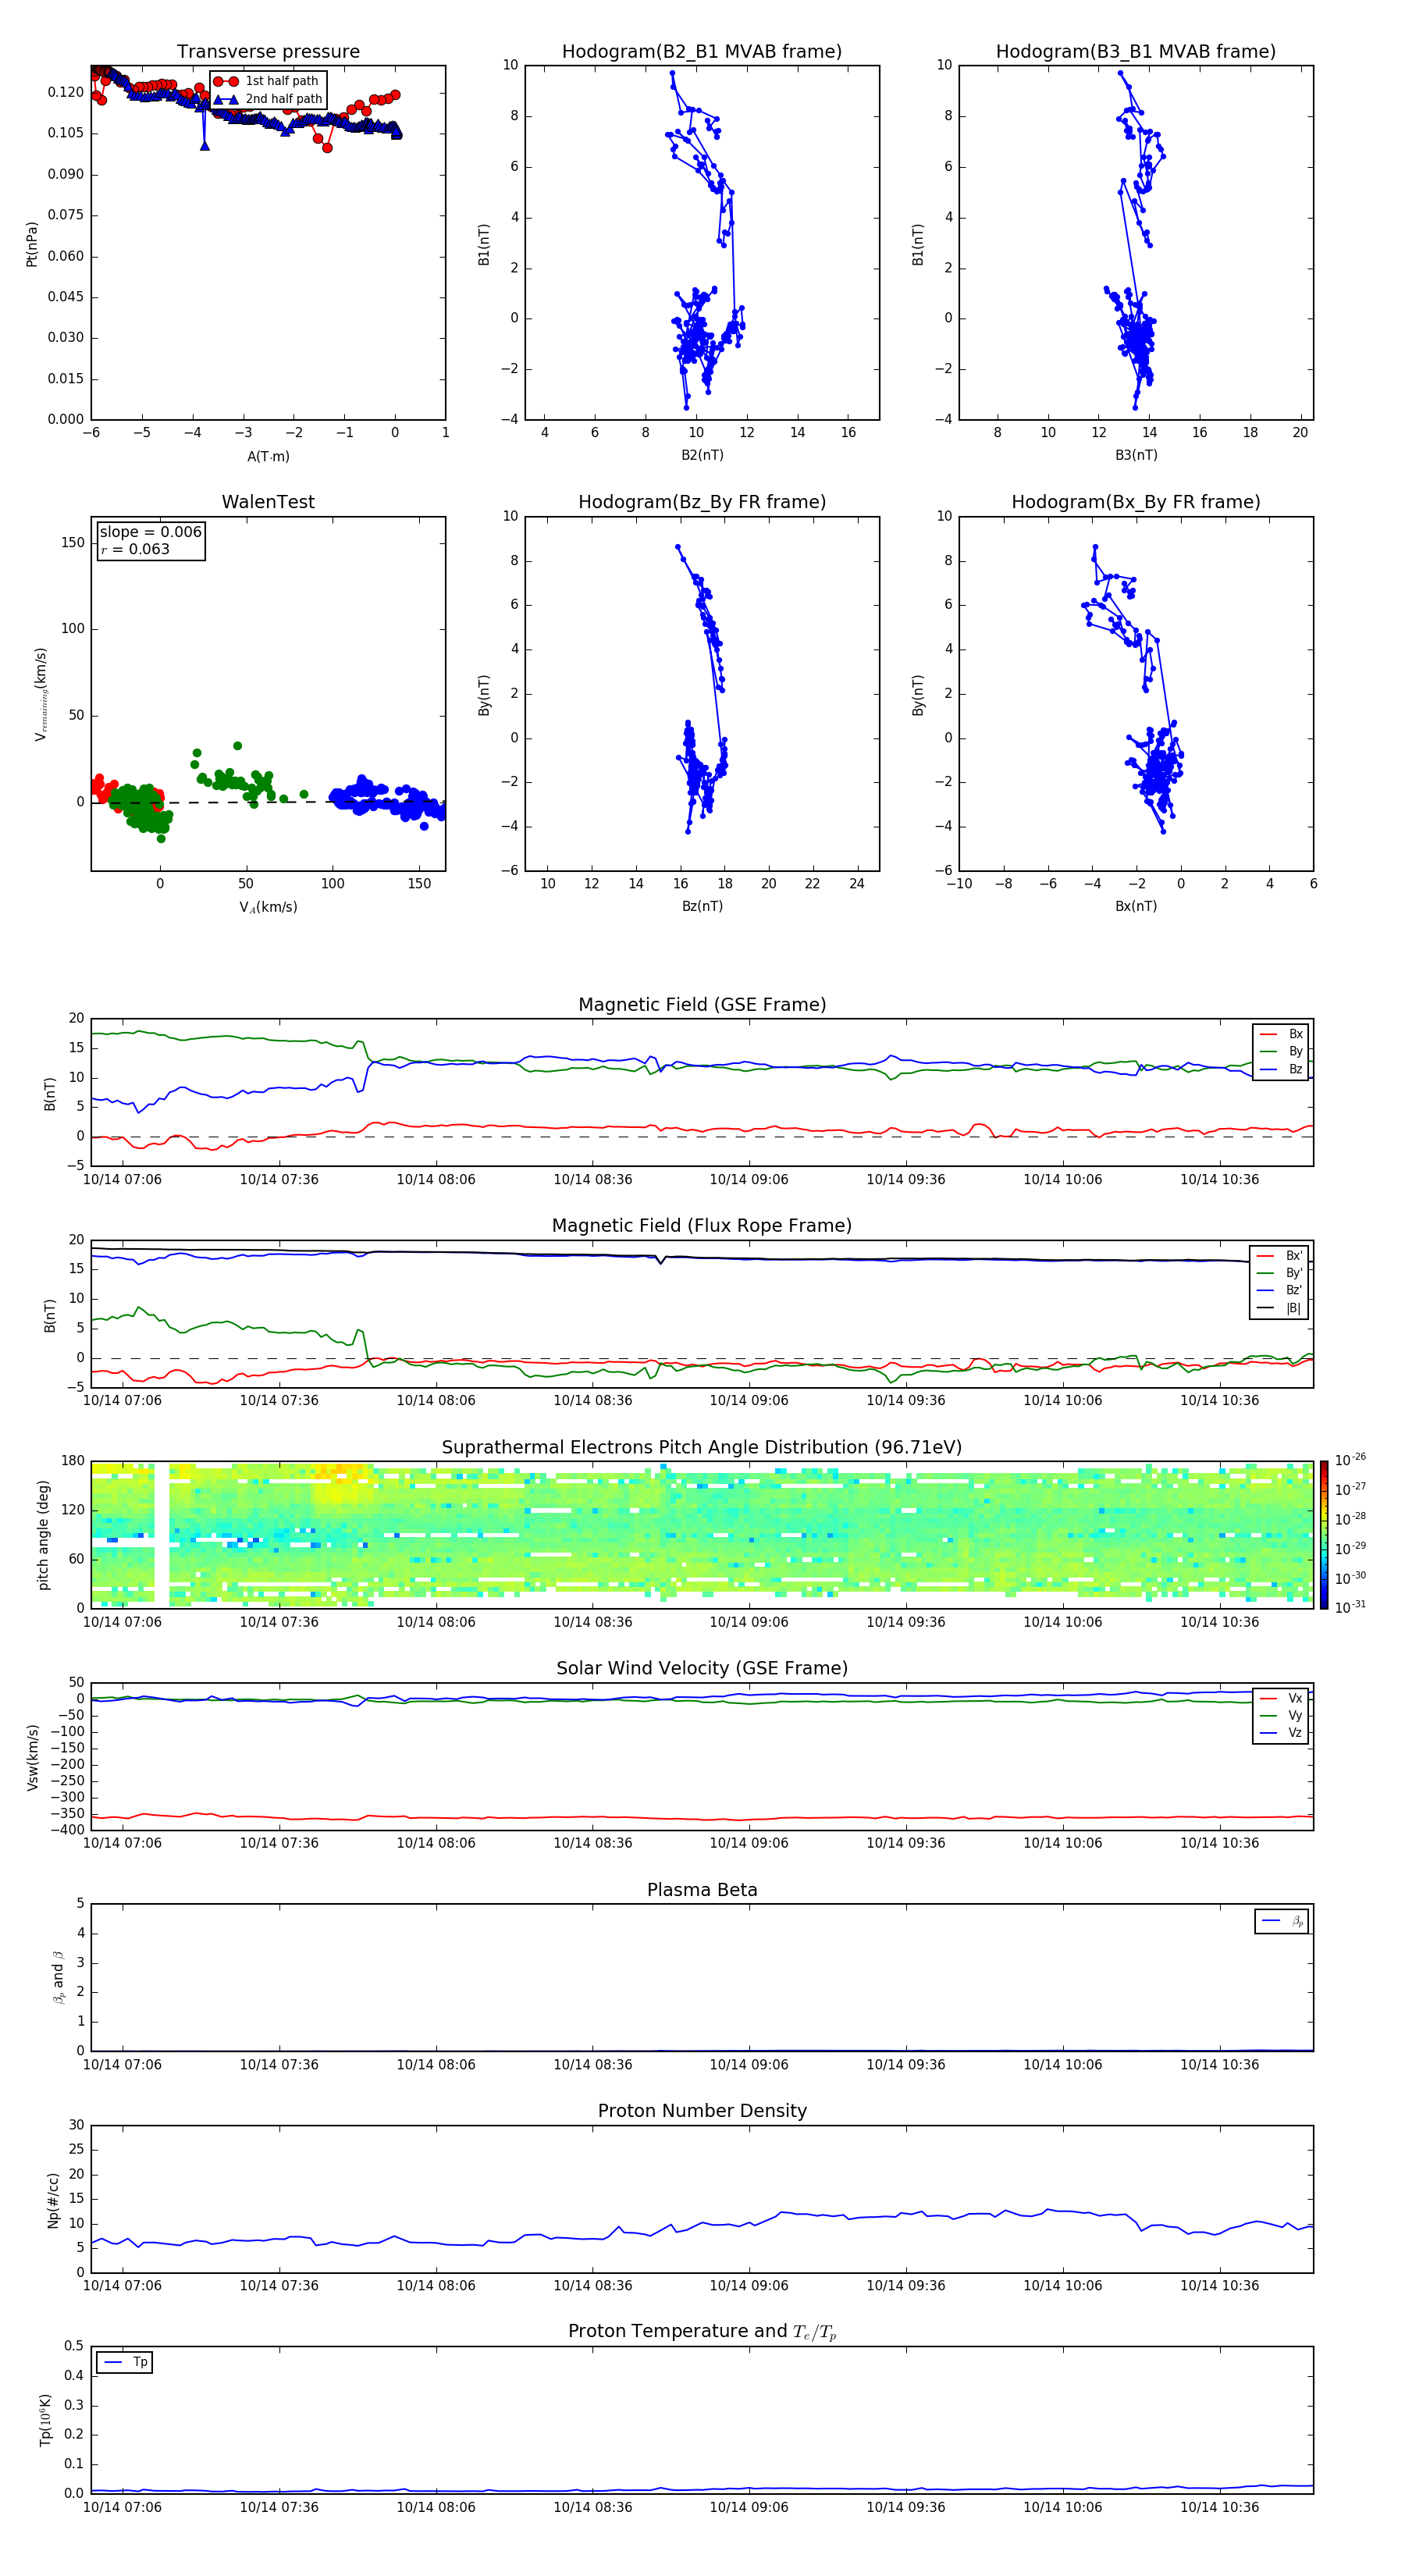Click the Suprathermal Electrons Pitch Angle Distribution title

click(x=702, y=1448)
